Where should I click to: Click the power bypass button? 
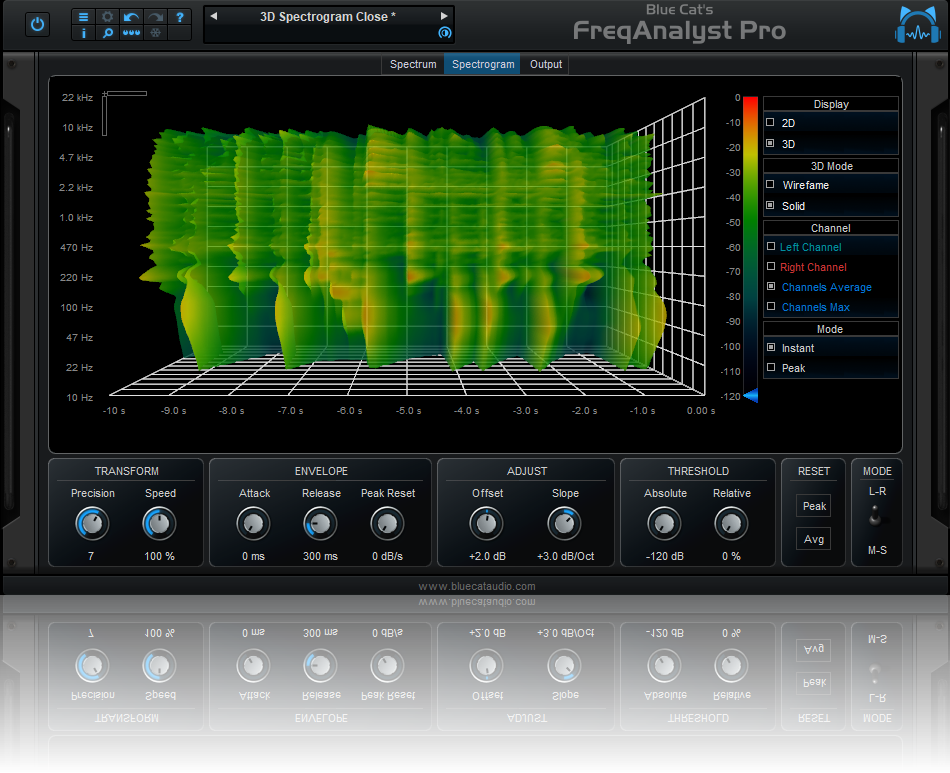38,24
